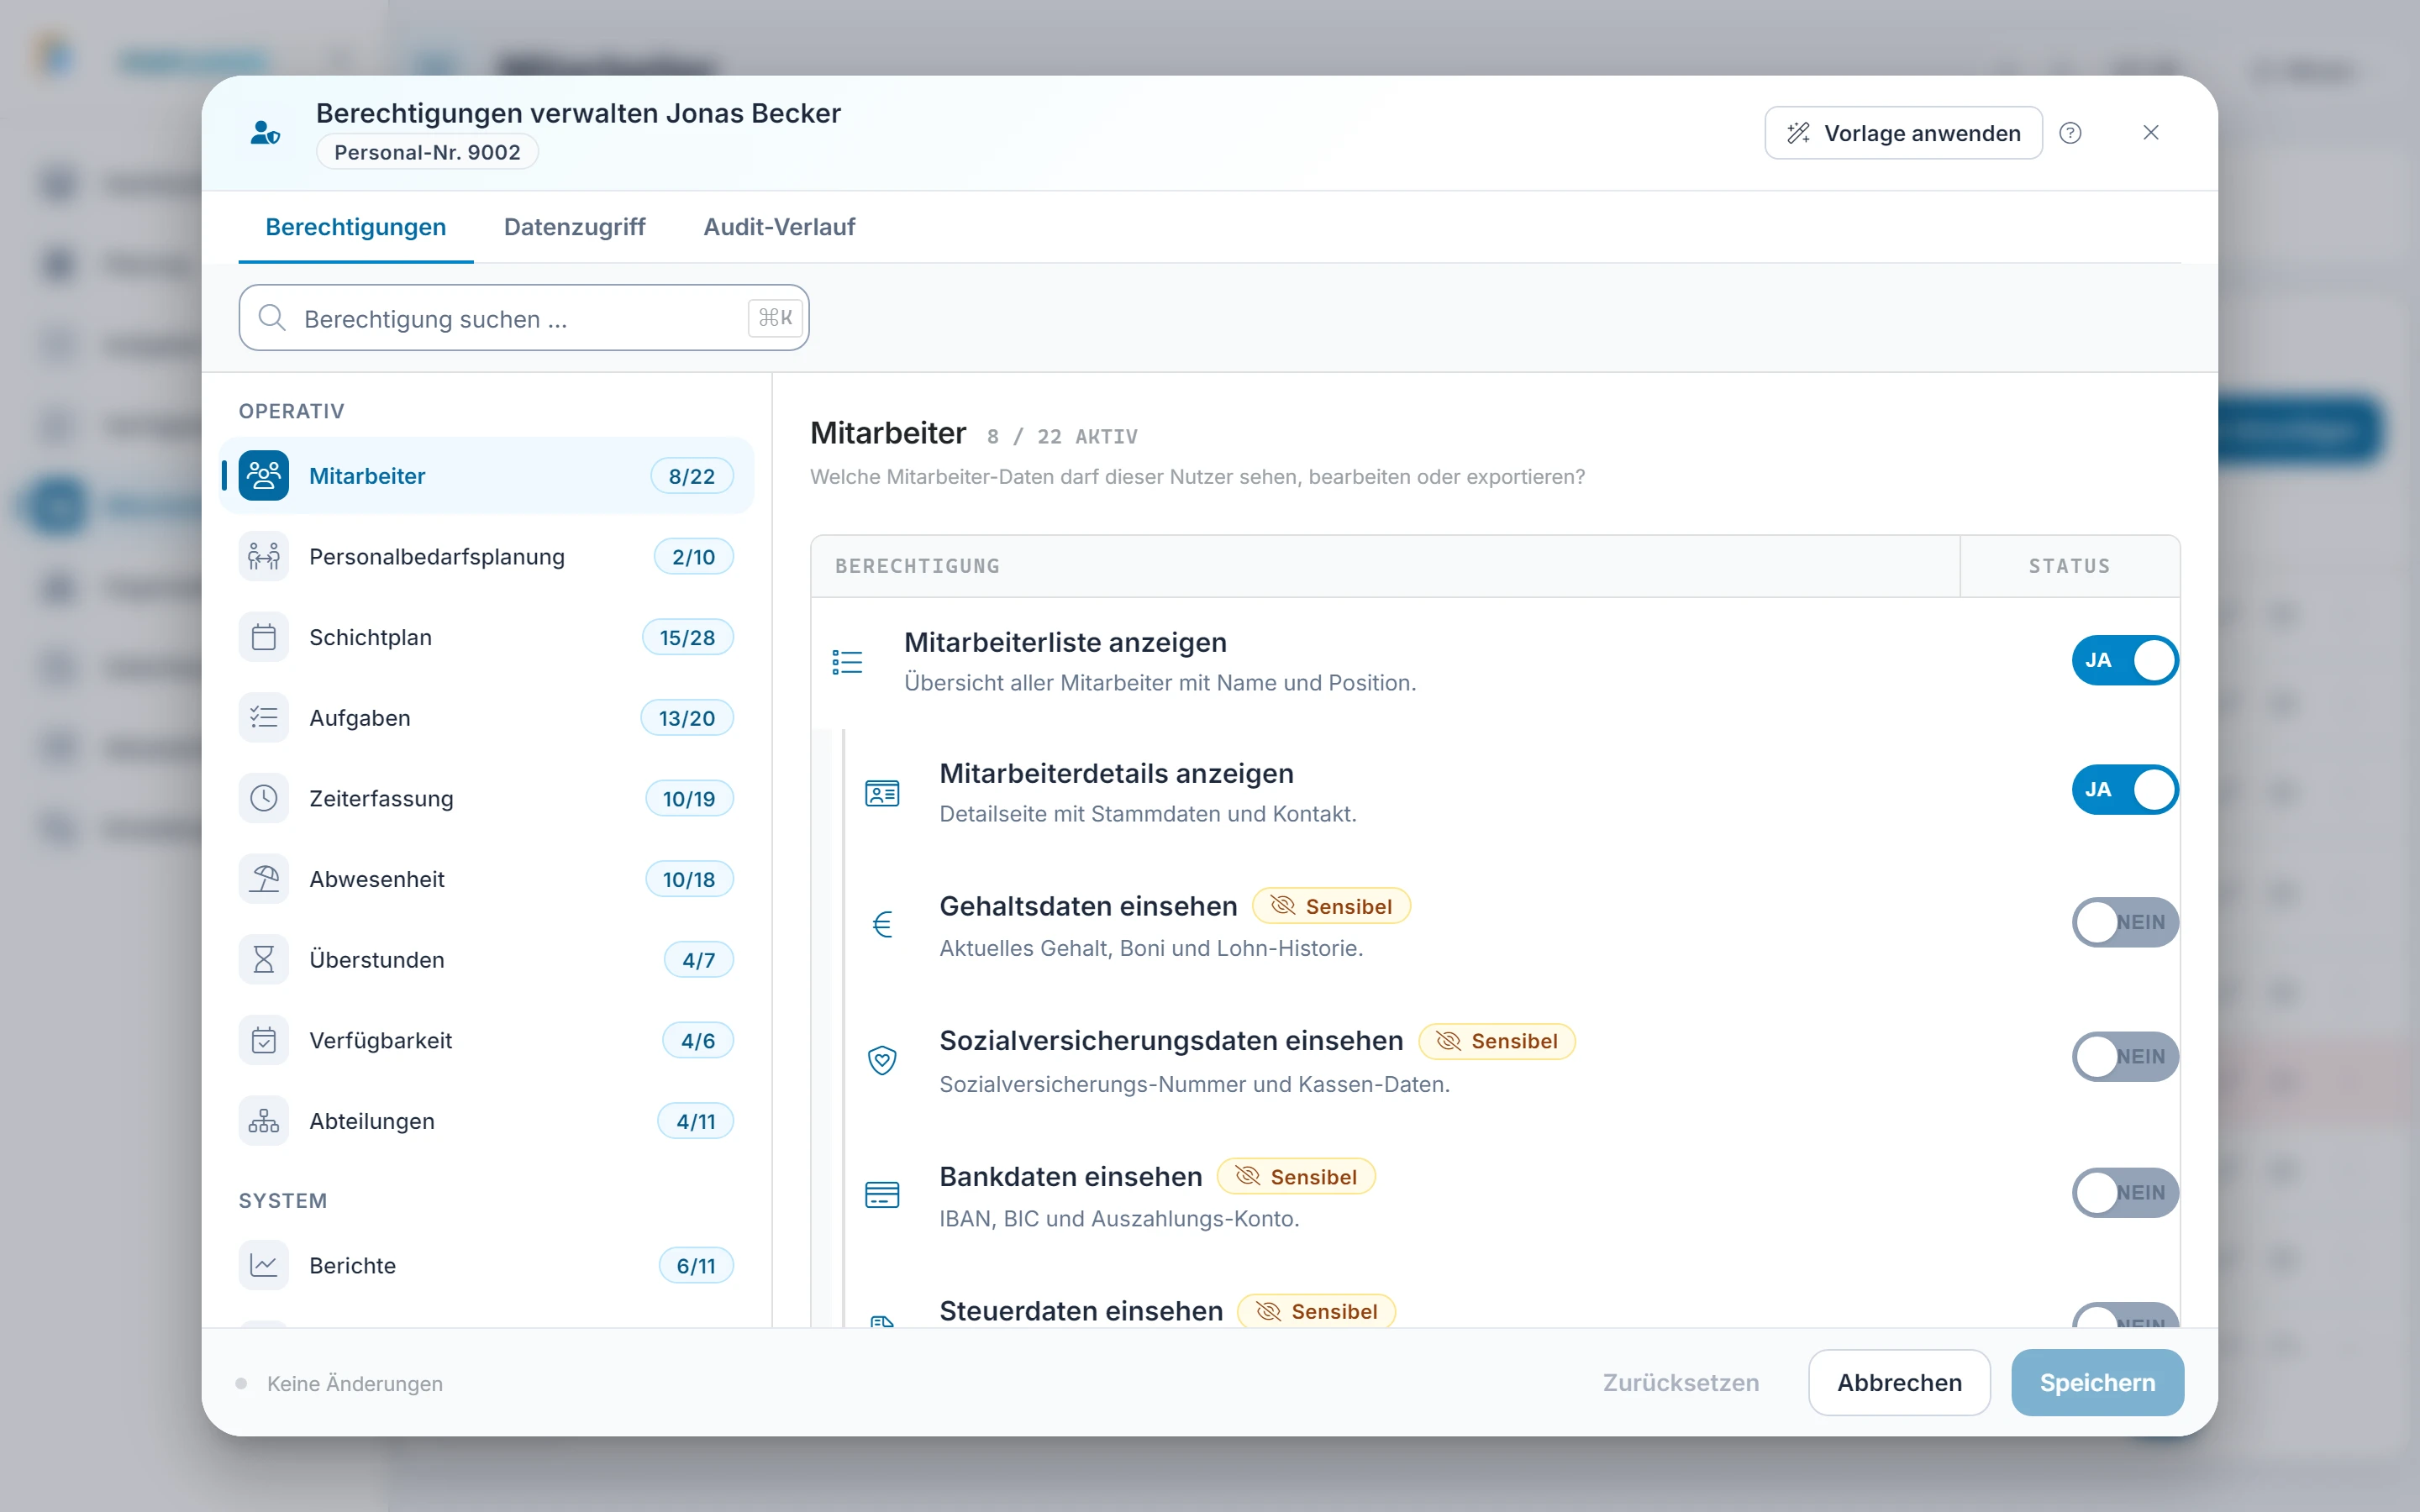
Task: Close the permissions dialog
Action: 2151,133
